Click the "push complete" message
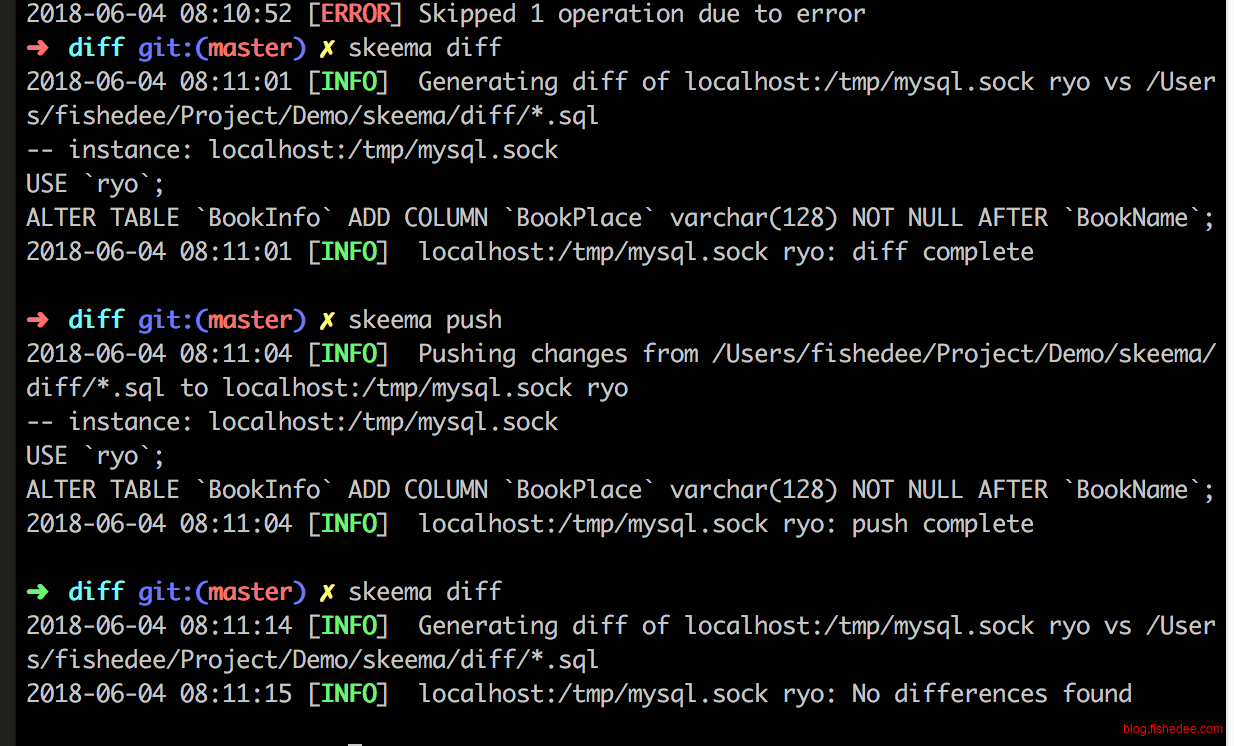 click(x=942, y=524)
